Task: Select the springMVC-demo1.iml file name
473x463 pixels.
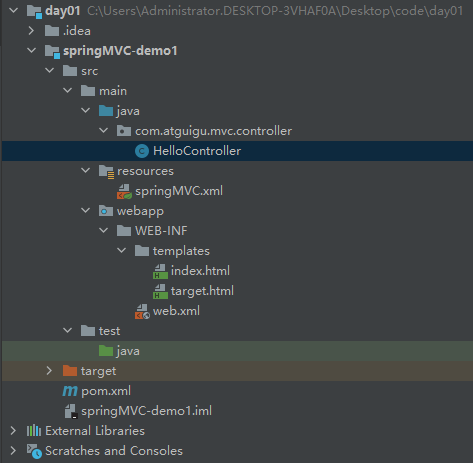Action: tap(147, 411)
